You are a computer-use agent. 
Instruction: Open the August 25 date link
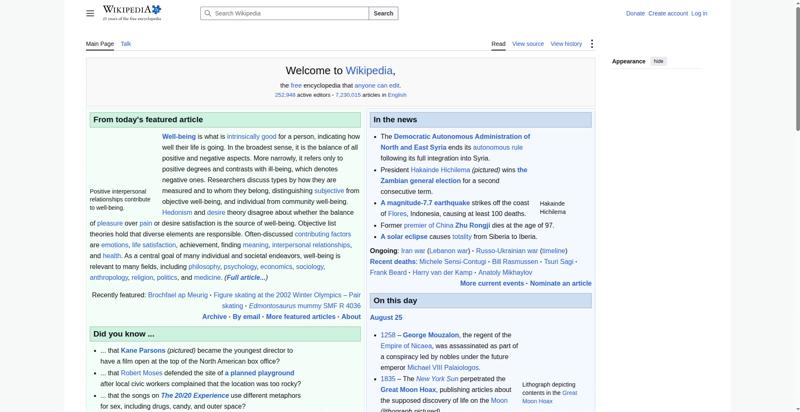click(x=386, y=318)
